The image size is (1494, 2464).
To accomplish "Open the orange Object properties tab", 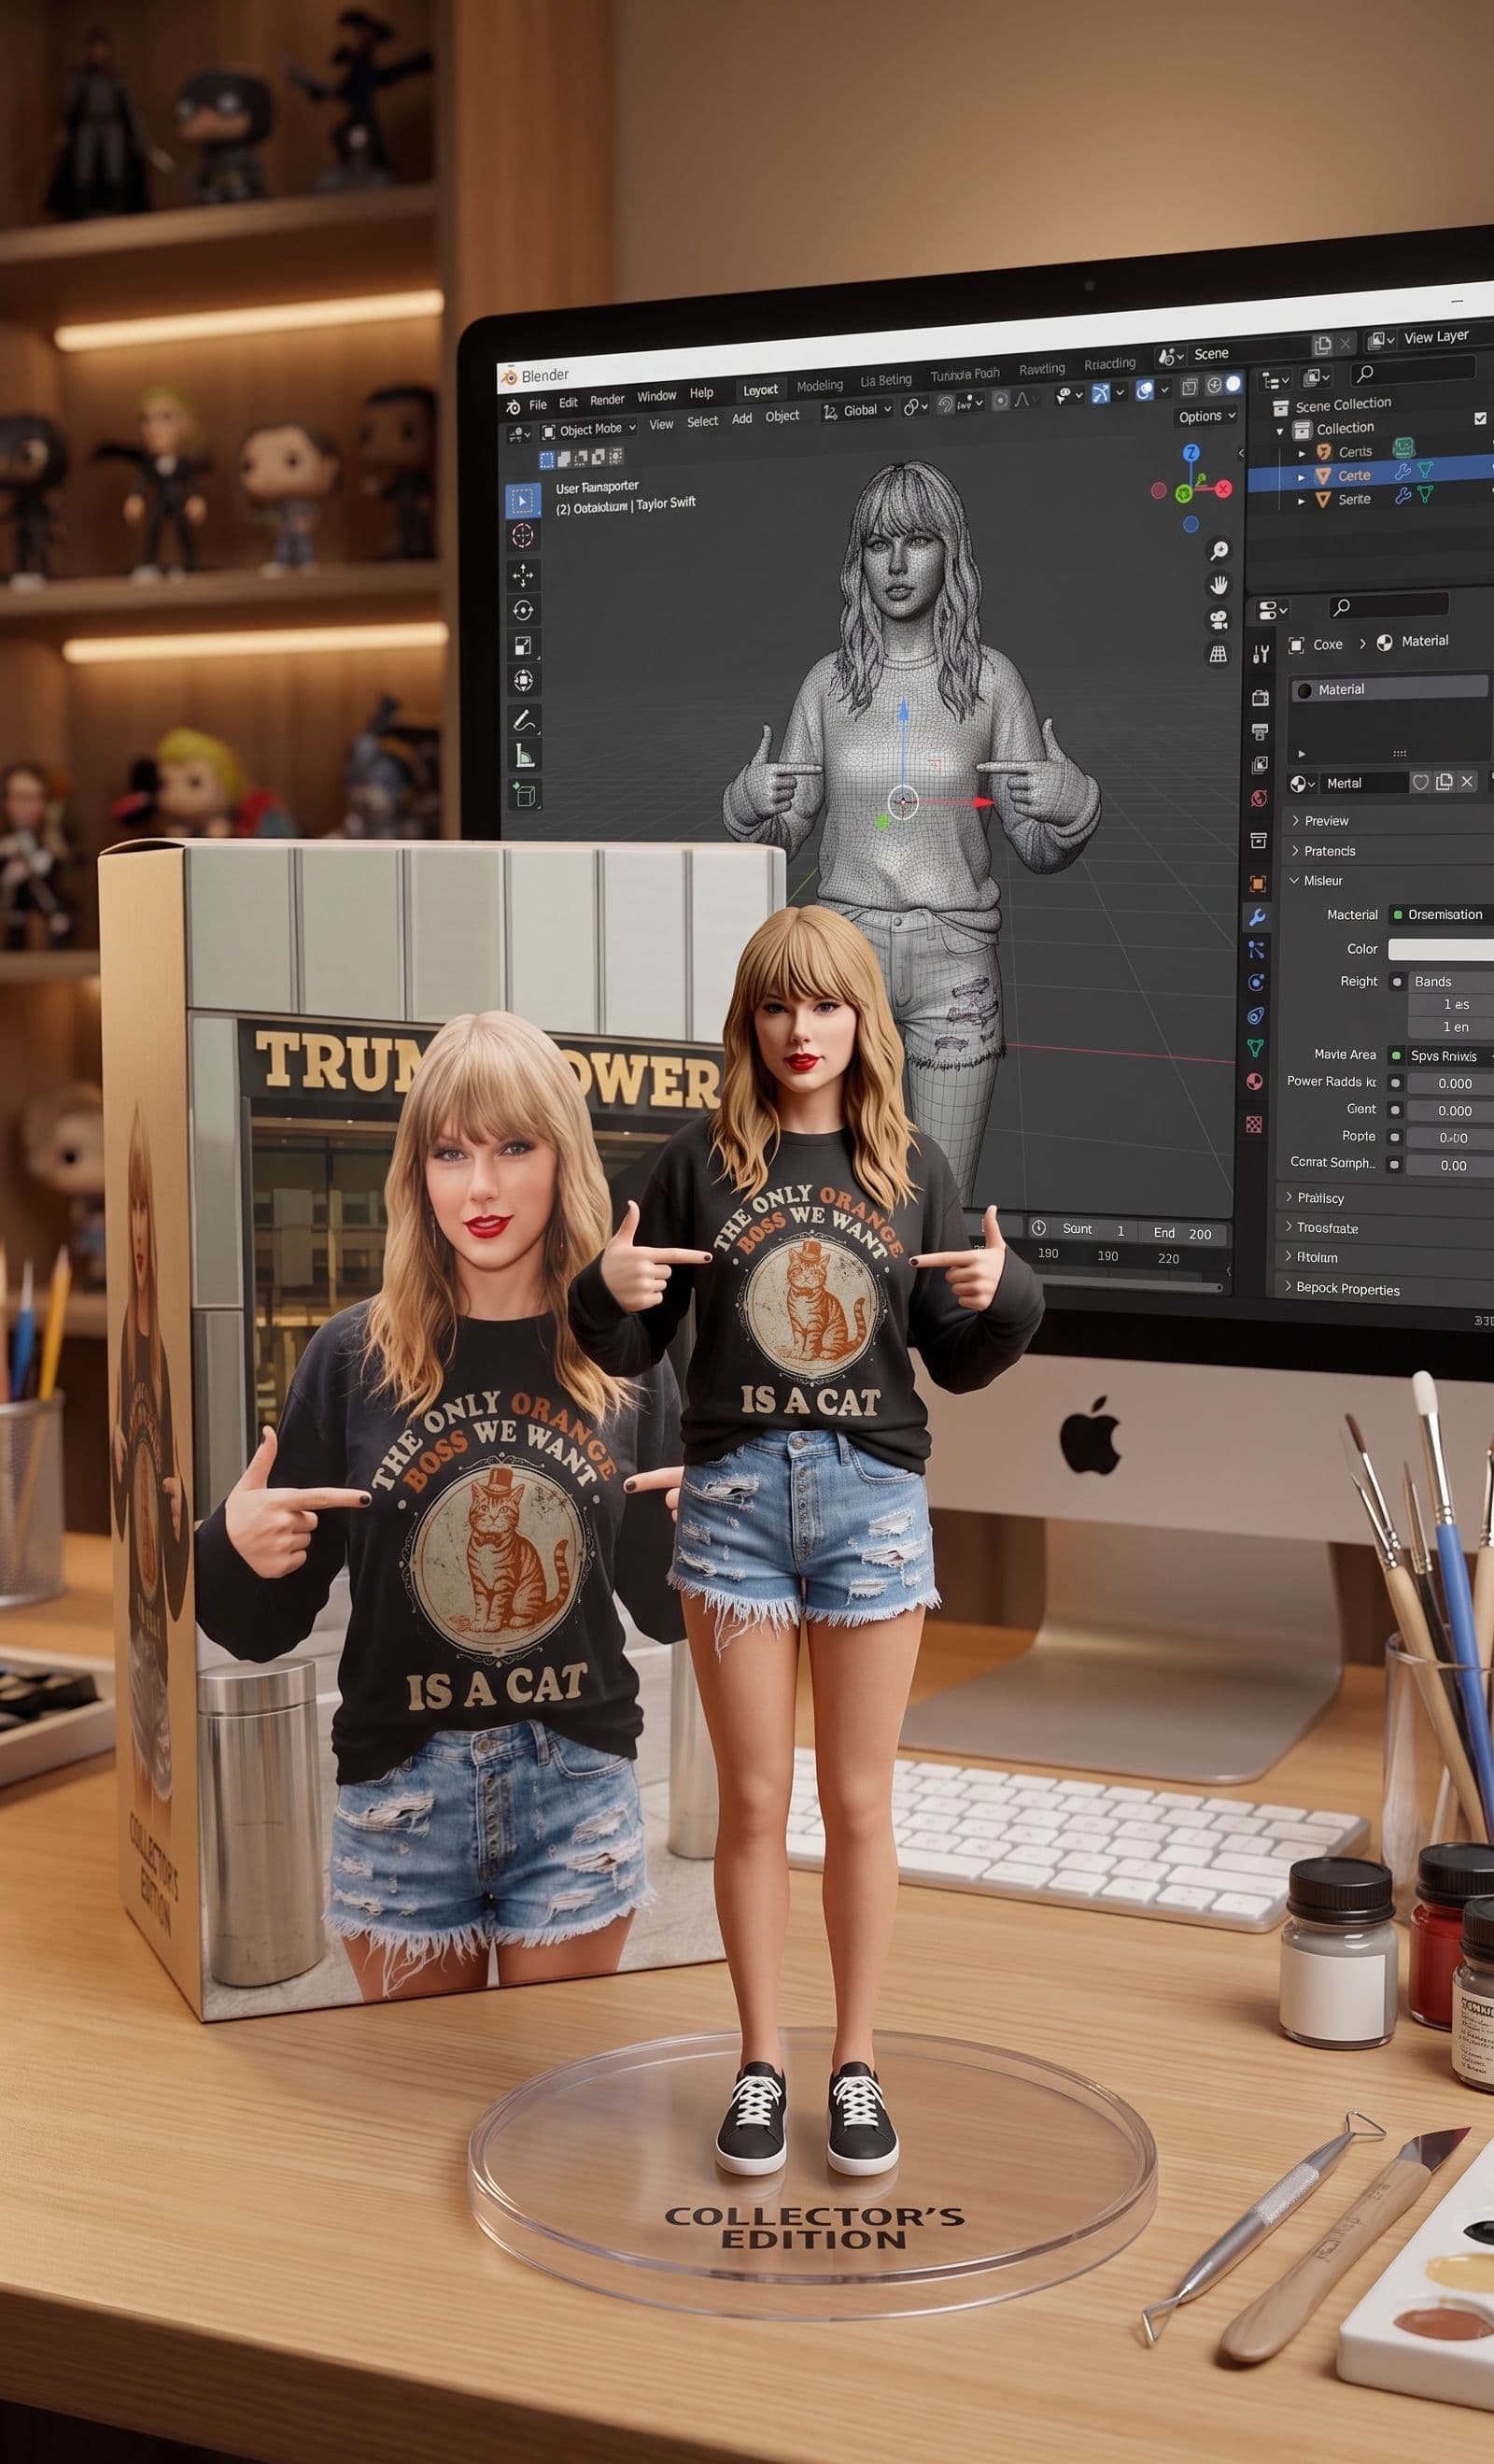I will [x=1258, y=883].
